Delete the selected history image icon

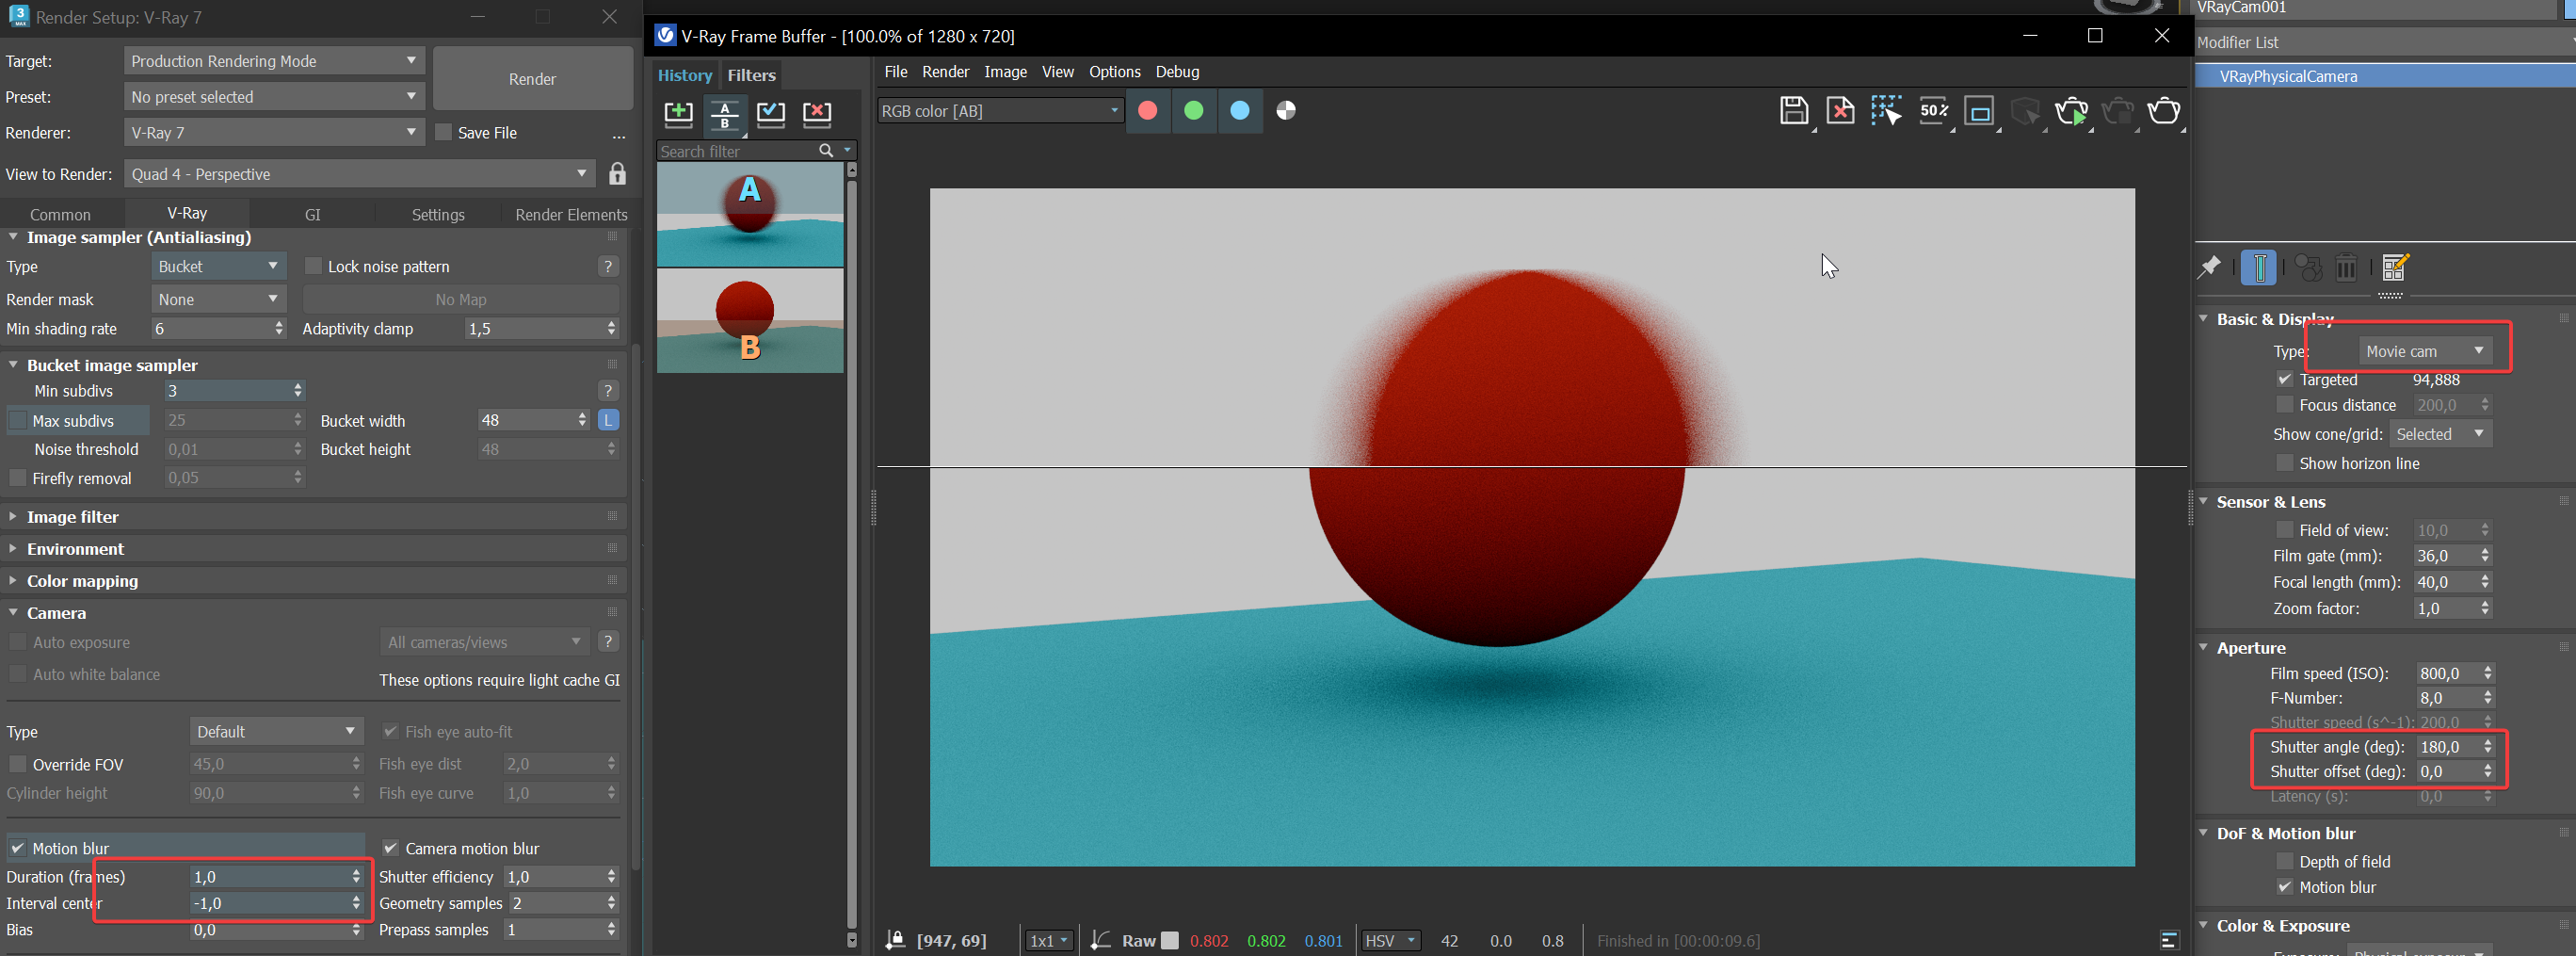(817, 113)
